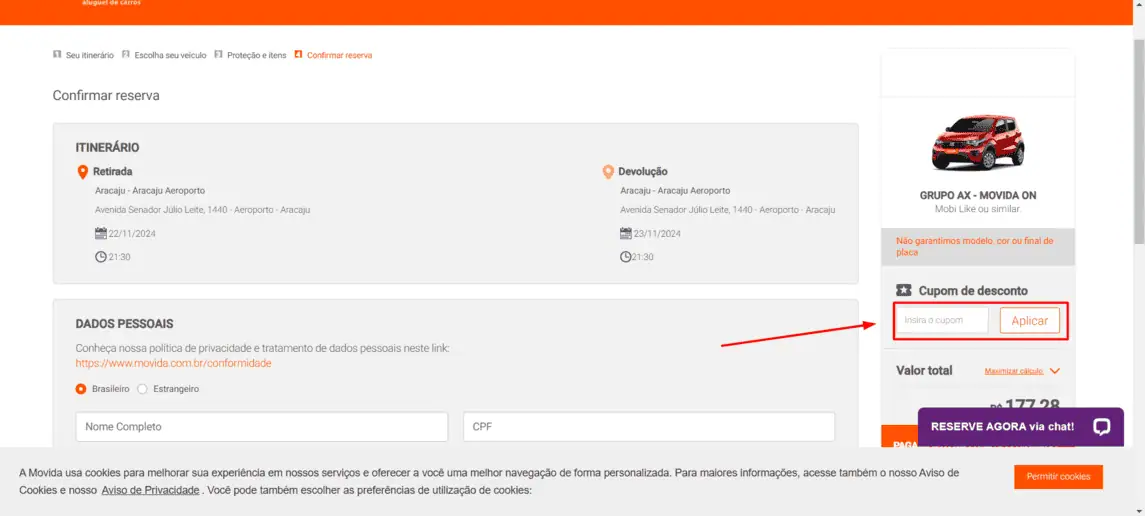Image resolution: width=1145 pixels, height=516 pixels.
Task: Click the Seu itinerário step icon
Action: pos(57,55)
